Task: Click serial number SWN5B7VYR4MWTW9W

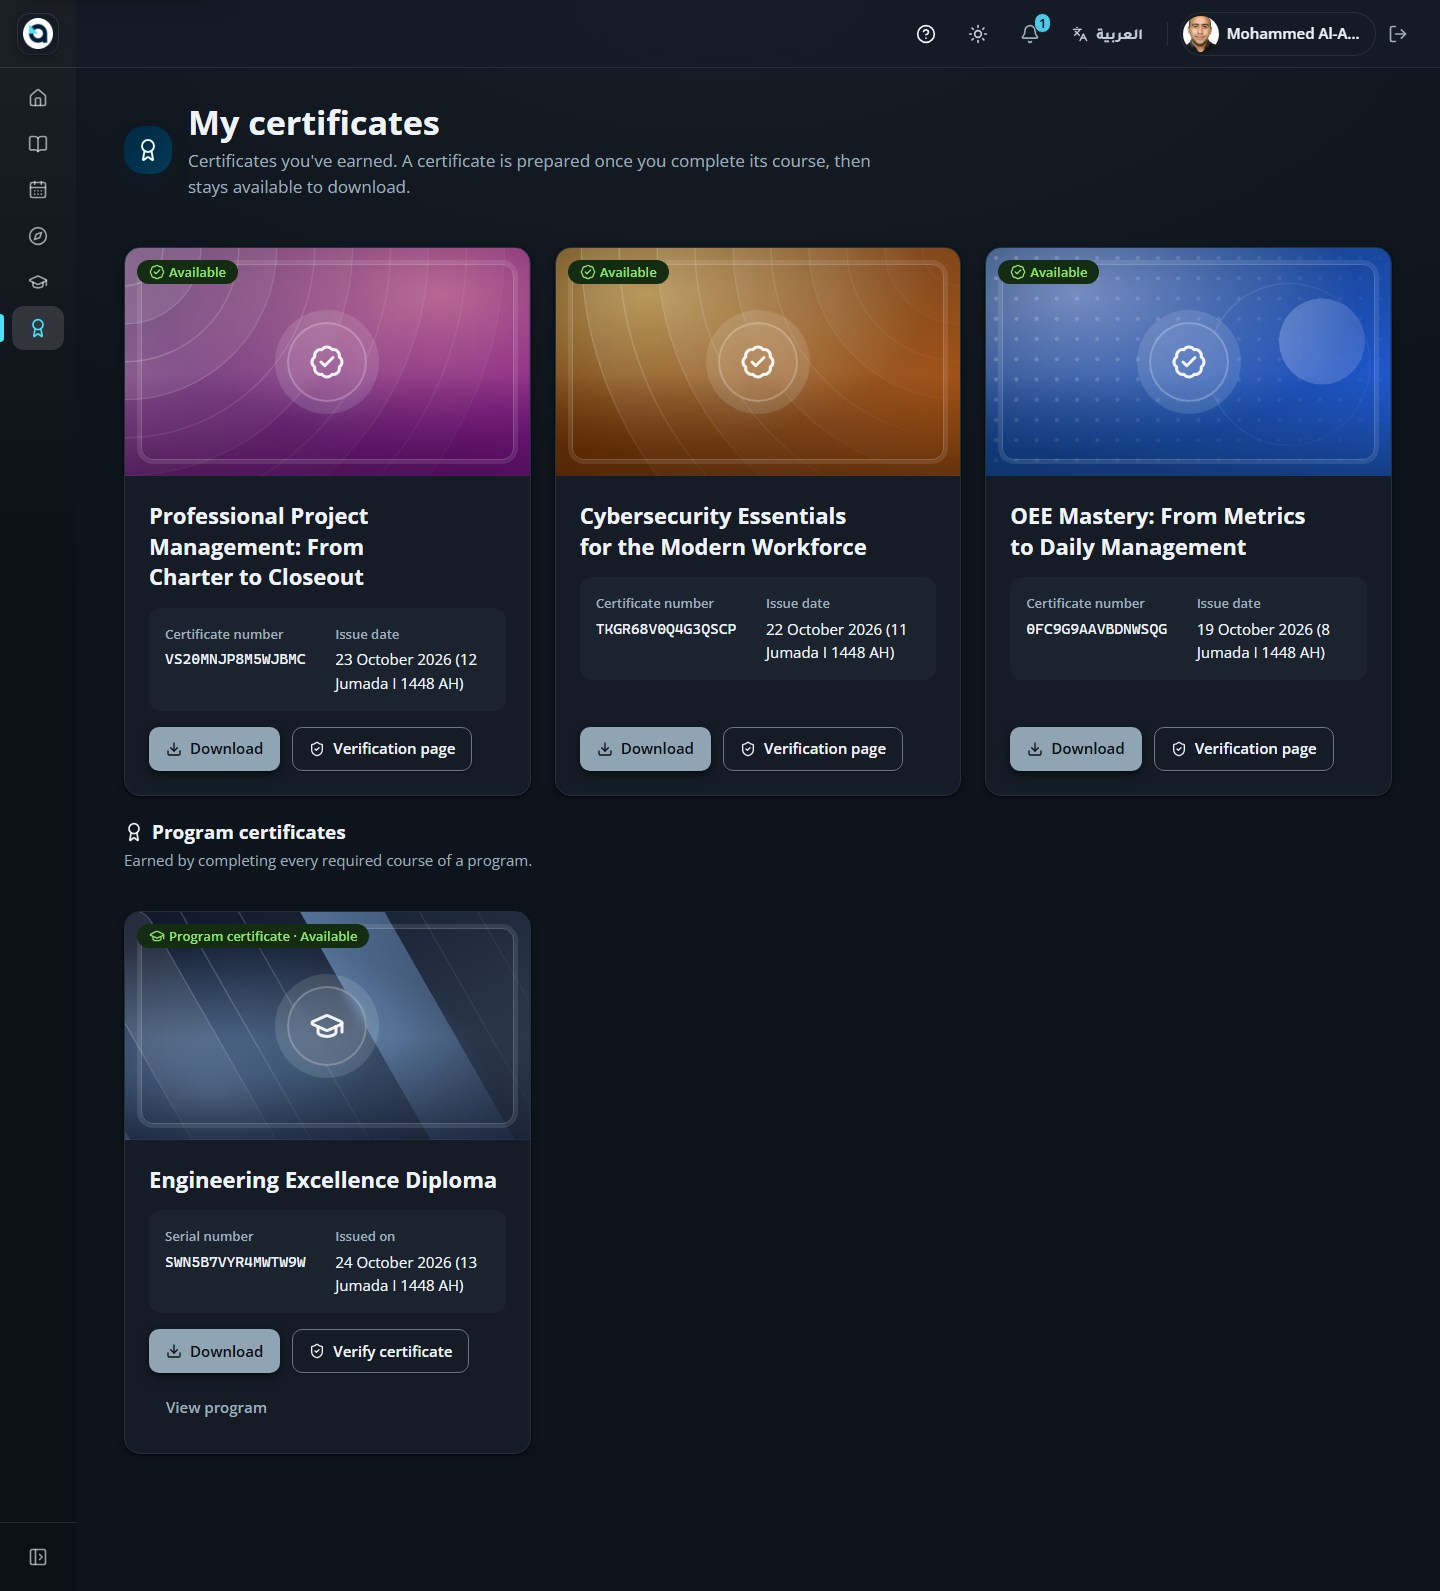Action: [x=235, y=1262]
